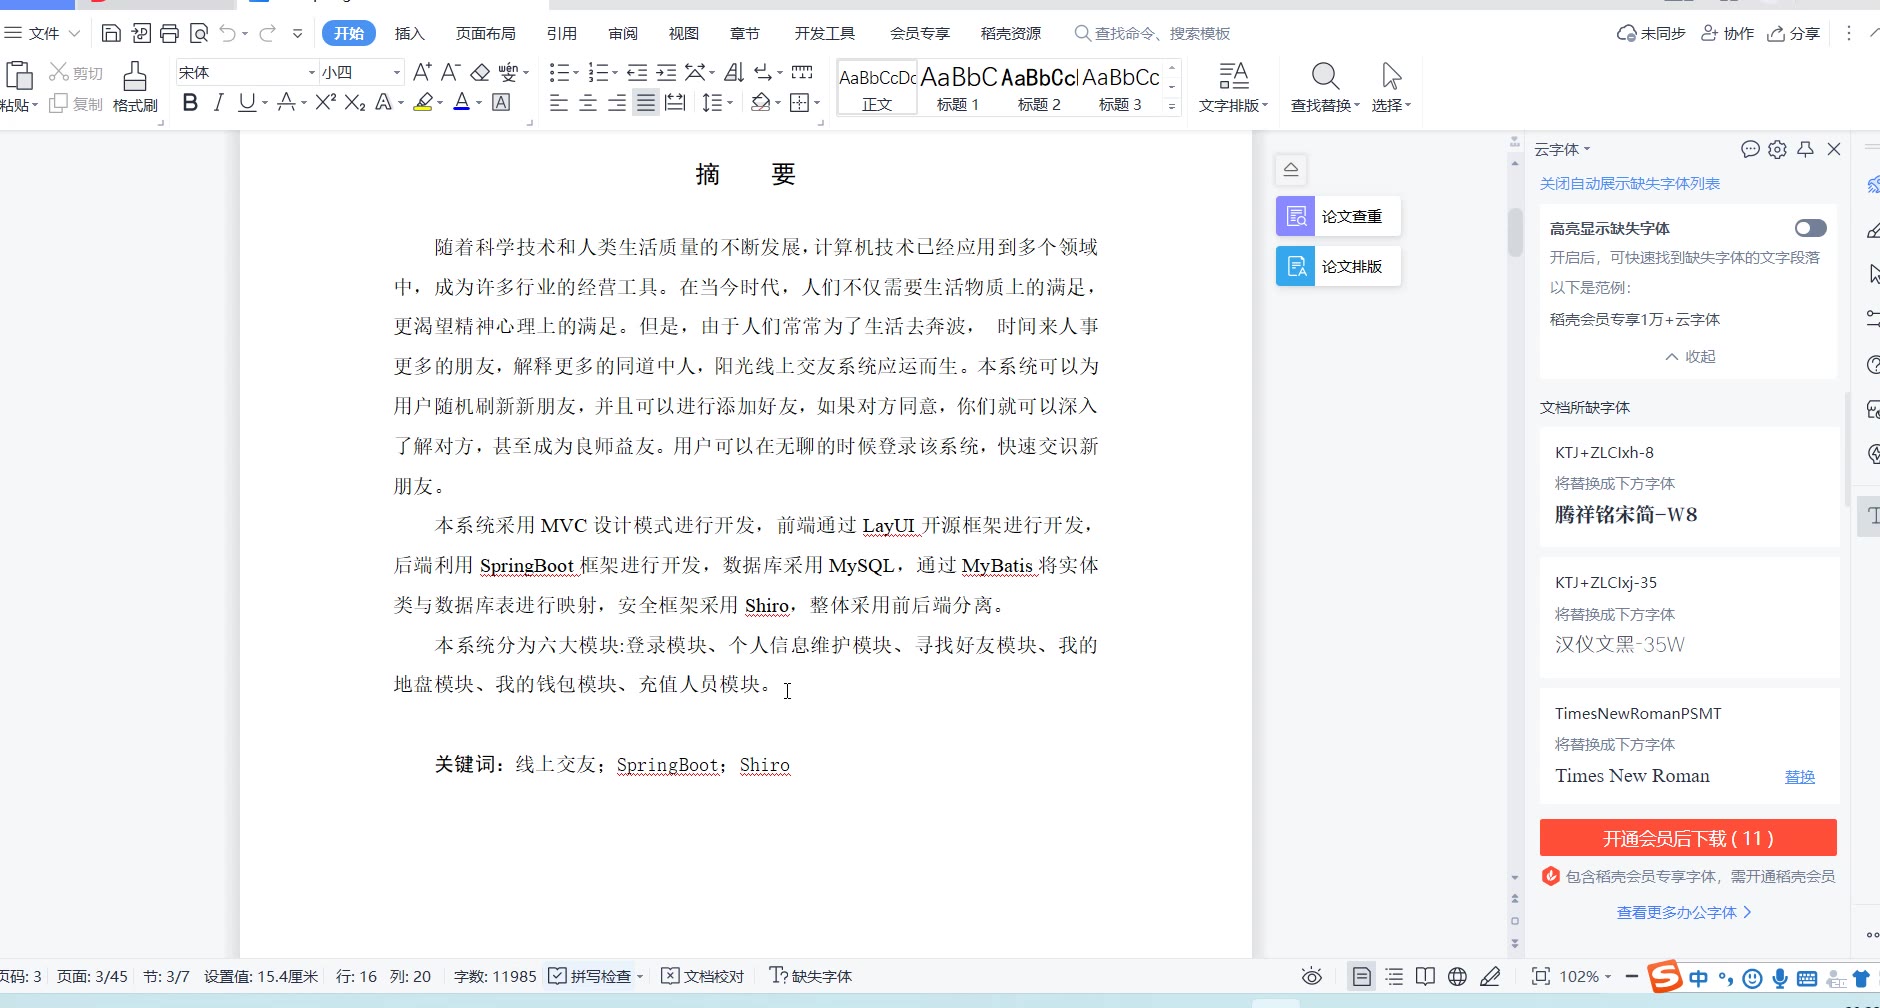Toggle Spell Check in status bar

[590, 976]
